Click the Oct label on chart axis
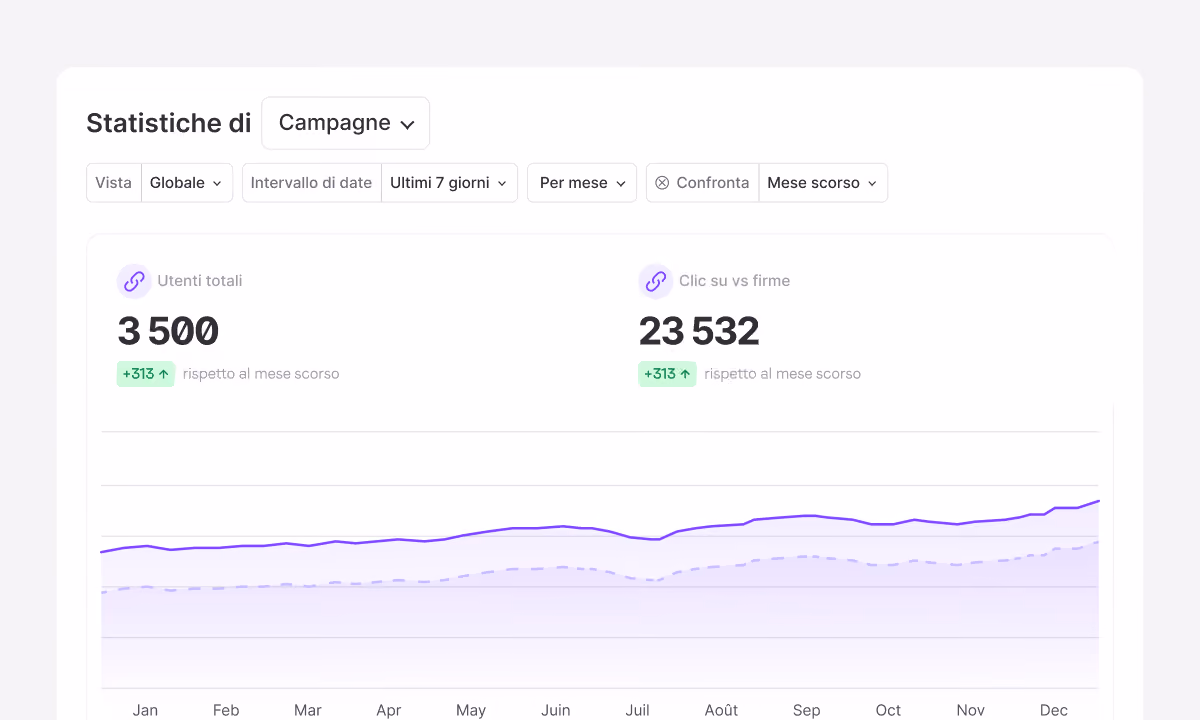 tap(888, 710)
